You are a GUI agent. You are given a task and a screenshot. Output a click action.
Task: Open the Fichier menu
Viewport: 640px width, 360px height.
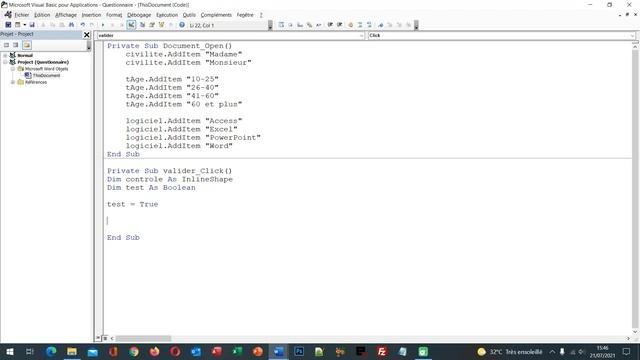click(22, 15)
